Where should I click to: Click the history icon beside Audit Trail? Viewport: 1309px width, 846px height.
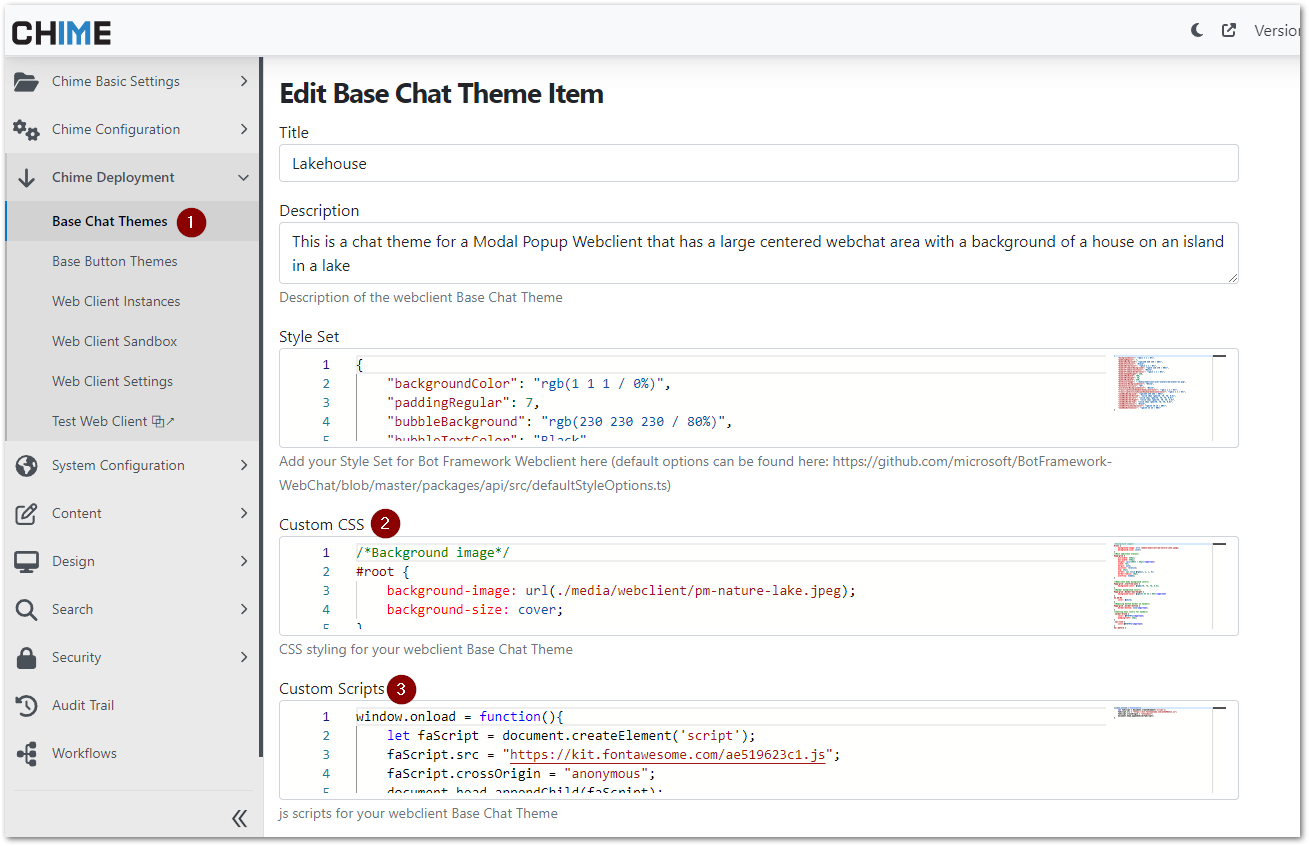[x=26, y=706]
